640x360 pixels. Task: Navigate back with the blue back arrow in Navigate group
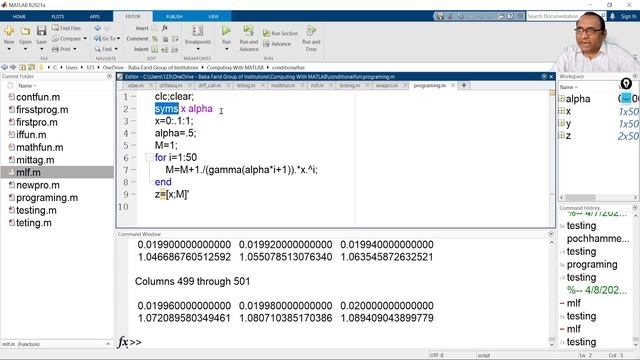point(98,28)
